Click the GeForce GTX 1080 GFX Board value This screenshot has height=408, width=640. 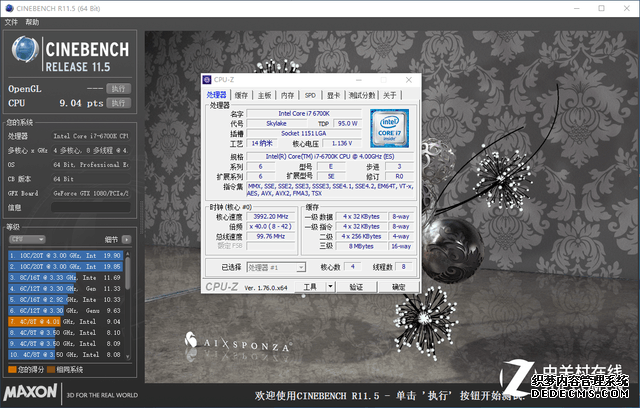(91, 193)
